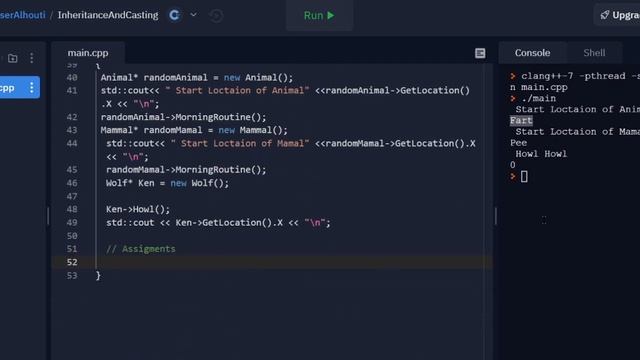Screen dimensions: 640x360
Task: Click the 'Wolf* Ken = new Wolf();' line
Action: (x=167, y=183)
